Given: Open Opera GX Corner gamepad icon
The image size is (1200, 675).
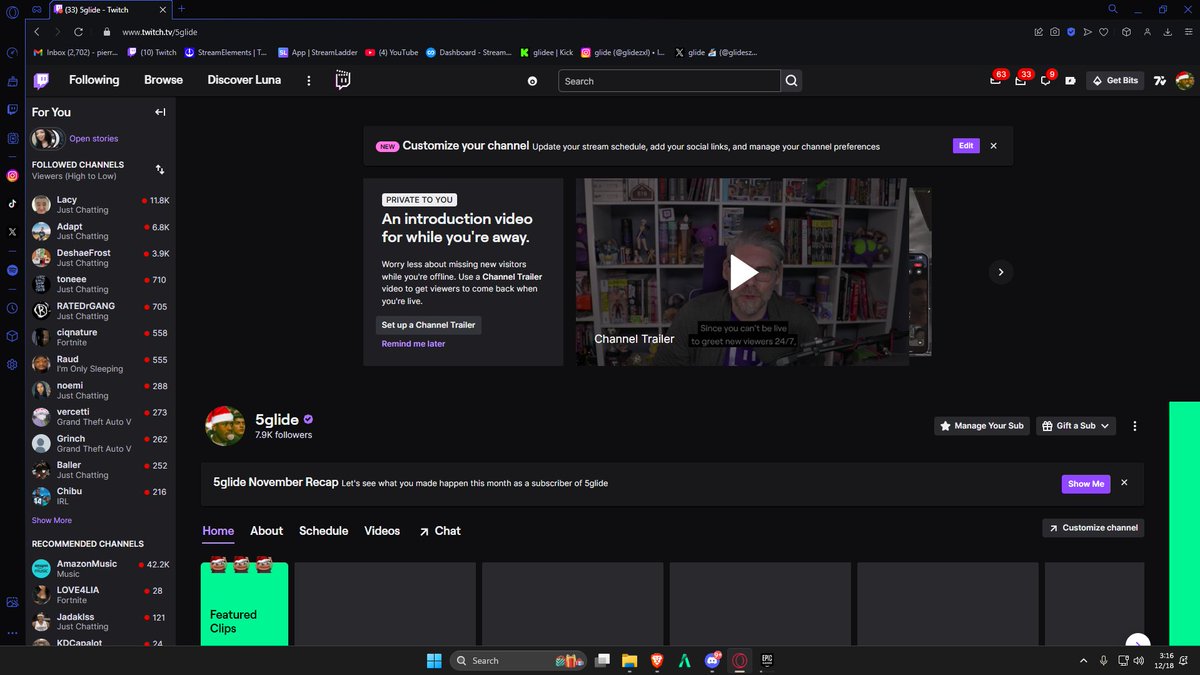Looking at the screenshot, I should [x=37, y=9].
